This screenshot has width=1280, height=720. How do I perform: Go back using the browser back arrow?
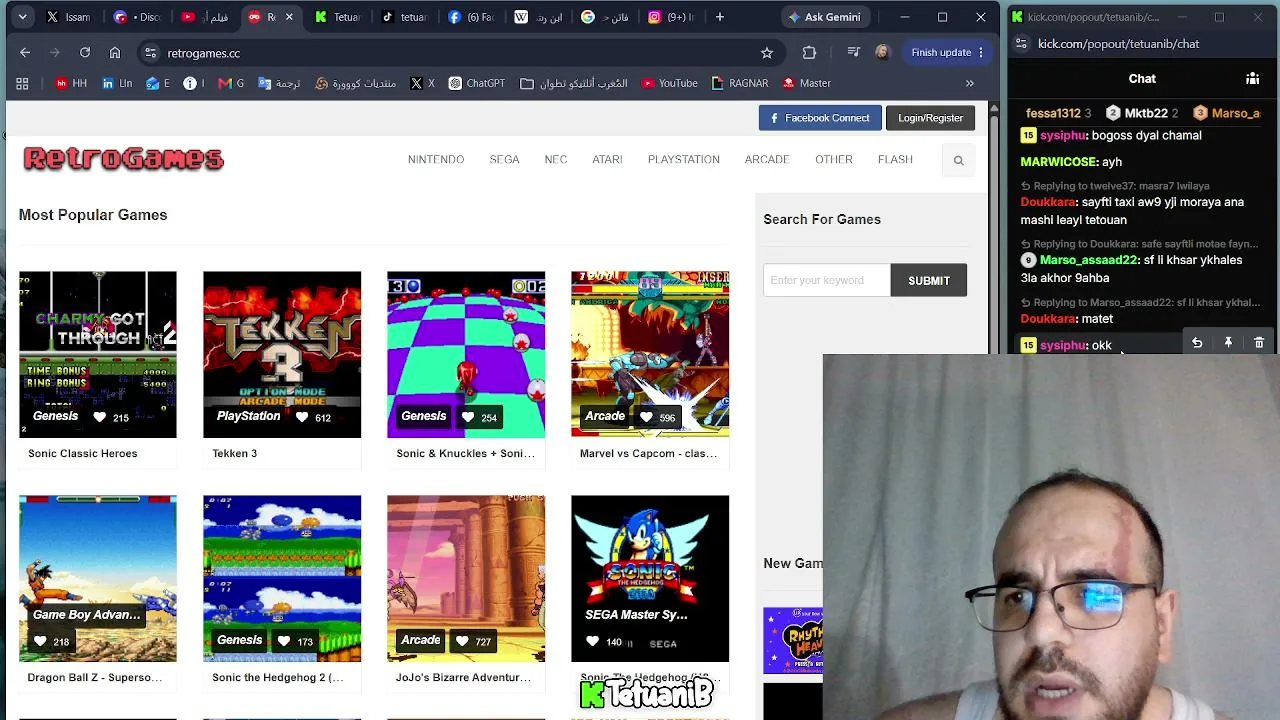25,53
